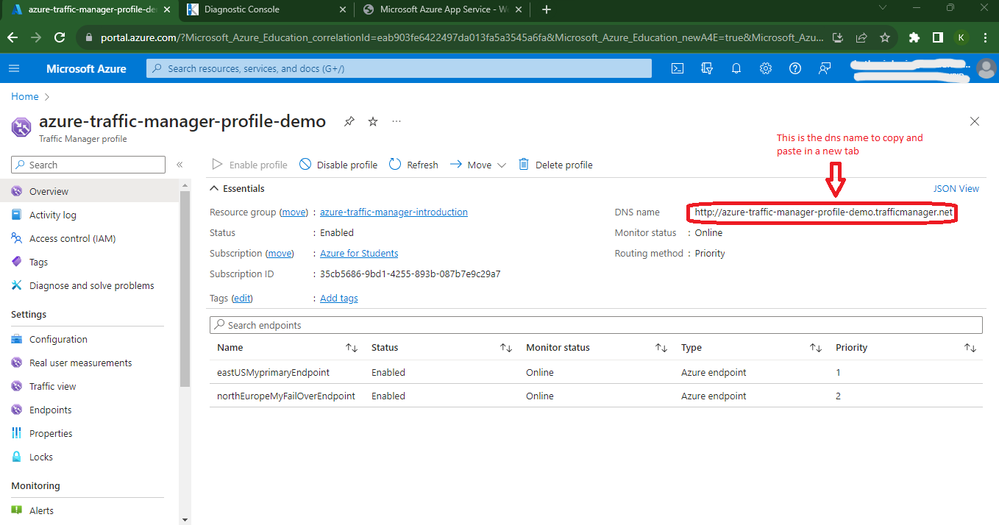Select Overview in the sidebar
999x525 pixels.
click(89, 191)
